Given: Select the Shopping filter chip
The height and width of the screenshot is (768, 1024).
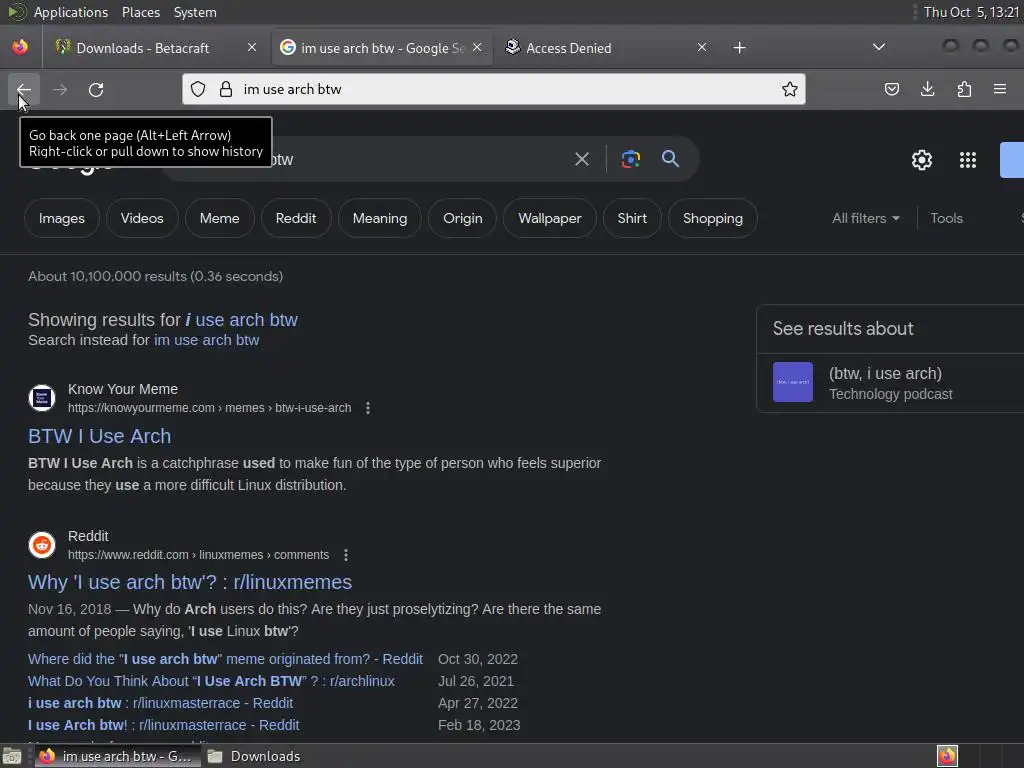Looking at the screenshot, I should coord(712,218).
